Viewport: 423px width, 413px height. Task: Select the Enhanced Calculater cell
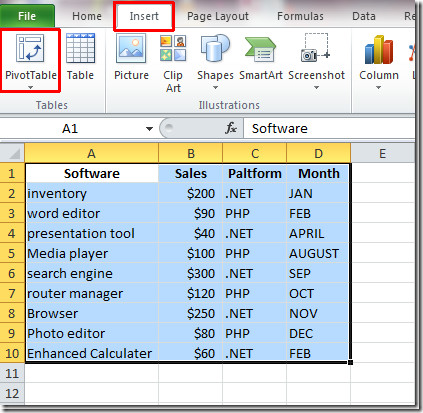point(92,353)
